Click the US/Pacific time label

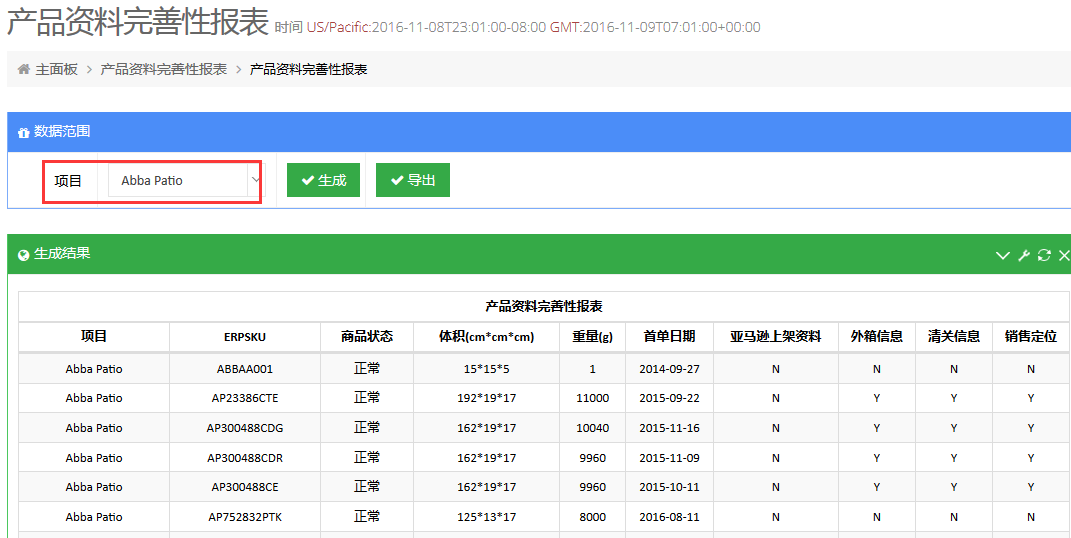[338, 27]
